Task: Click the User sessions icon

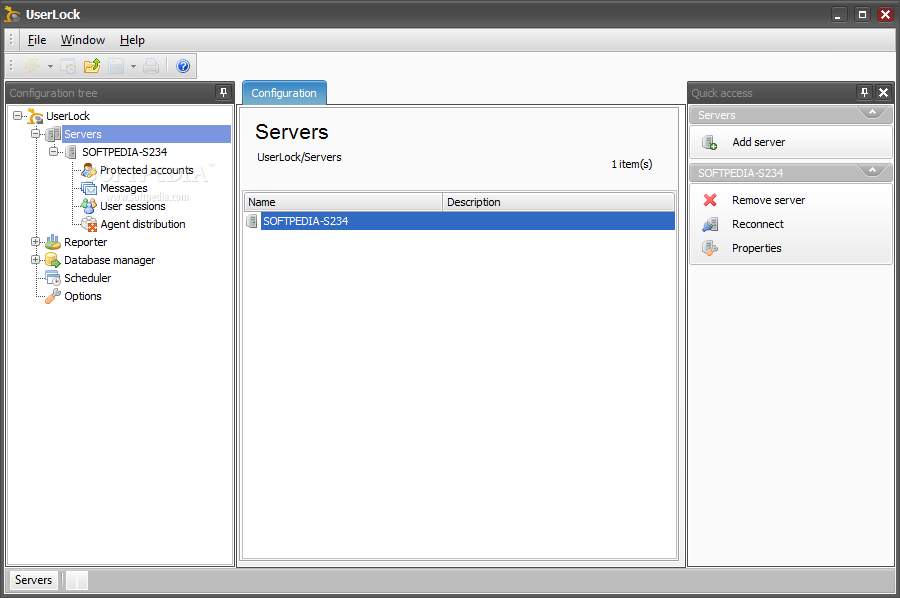Action: pos(88,206)
